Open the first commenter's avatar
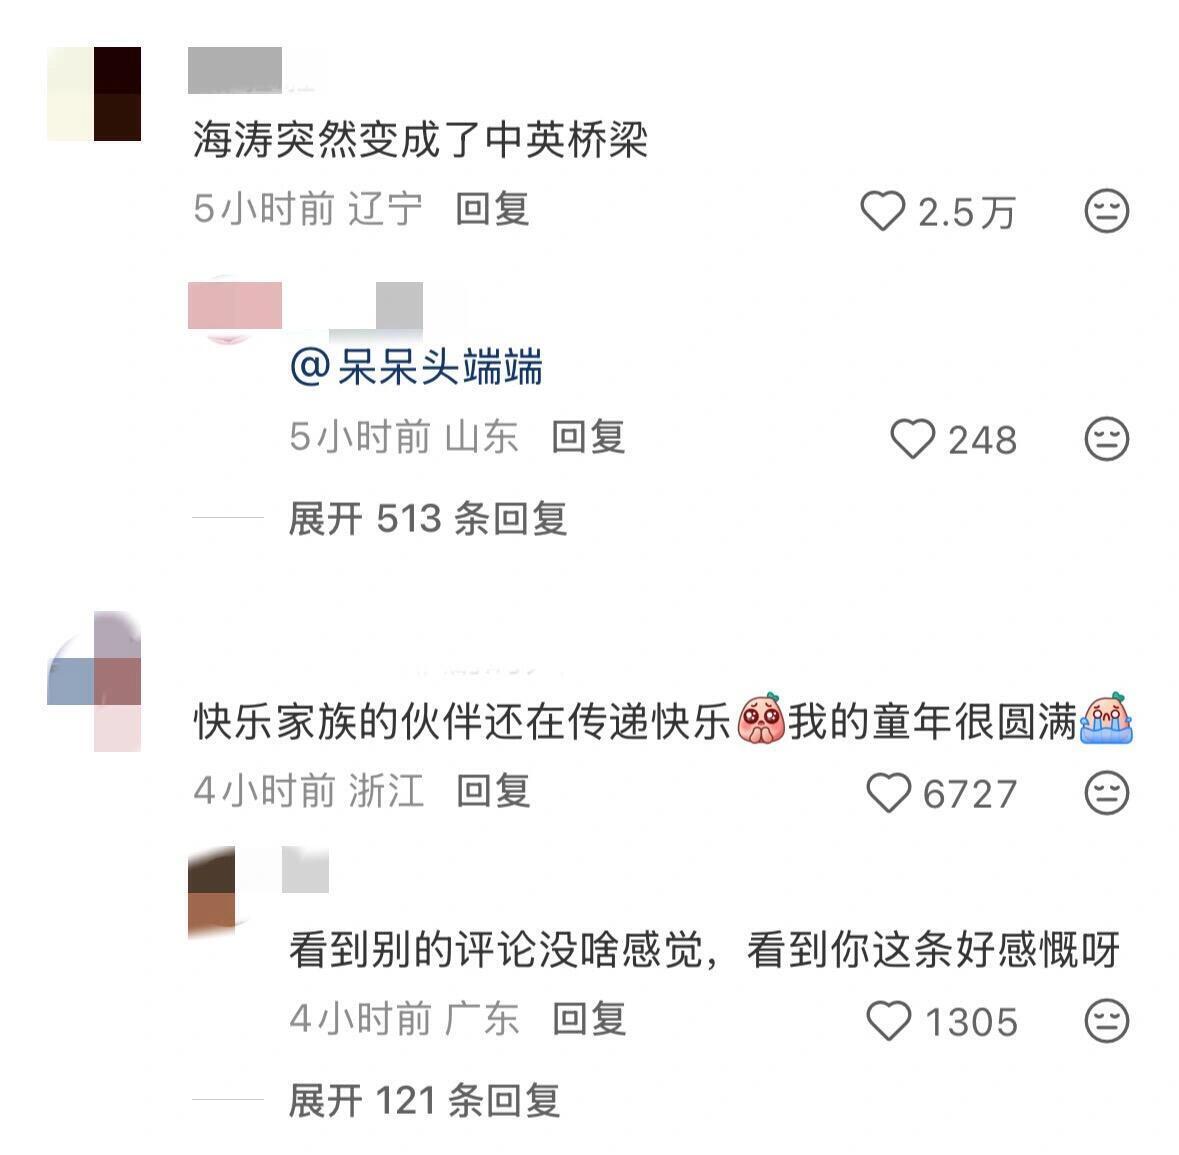This screenshot has width=1179, height=1155. (x=94, y=94)
